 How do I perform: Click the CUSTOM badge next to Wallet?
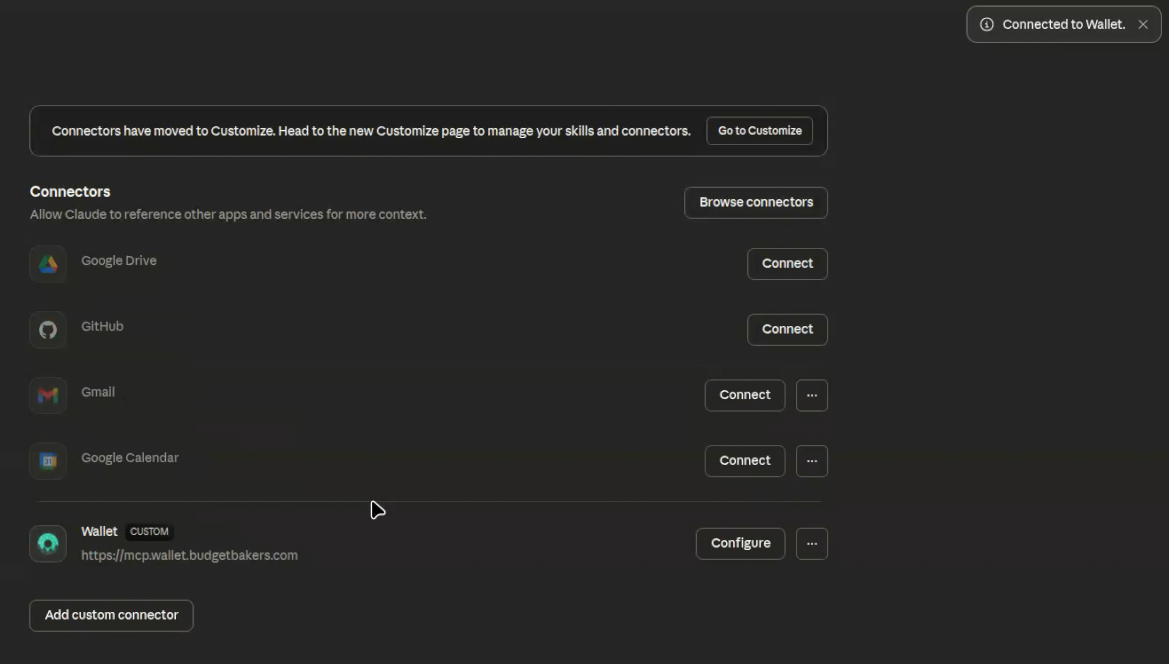click(148, 531)
